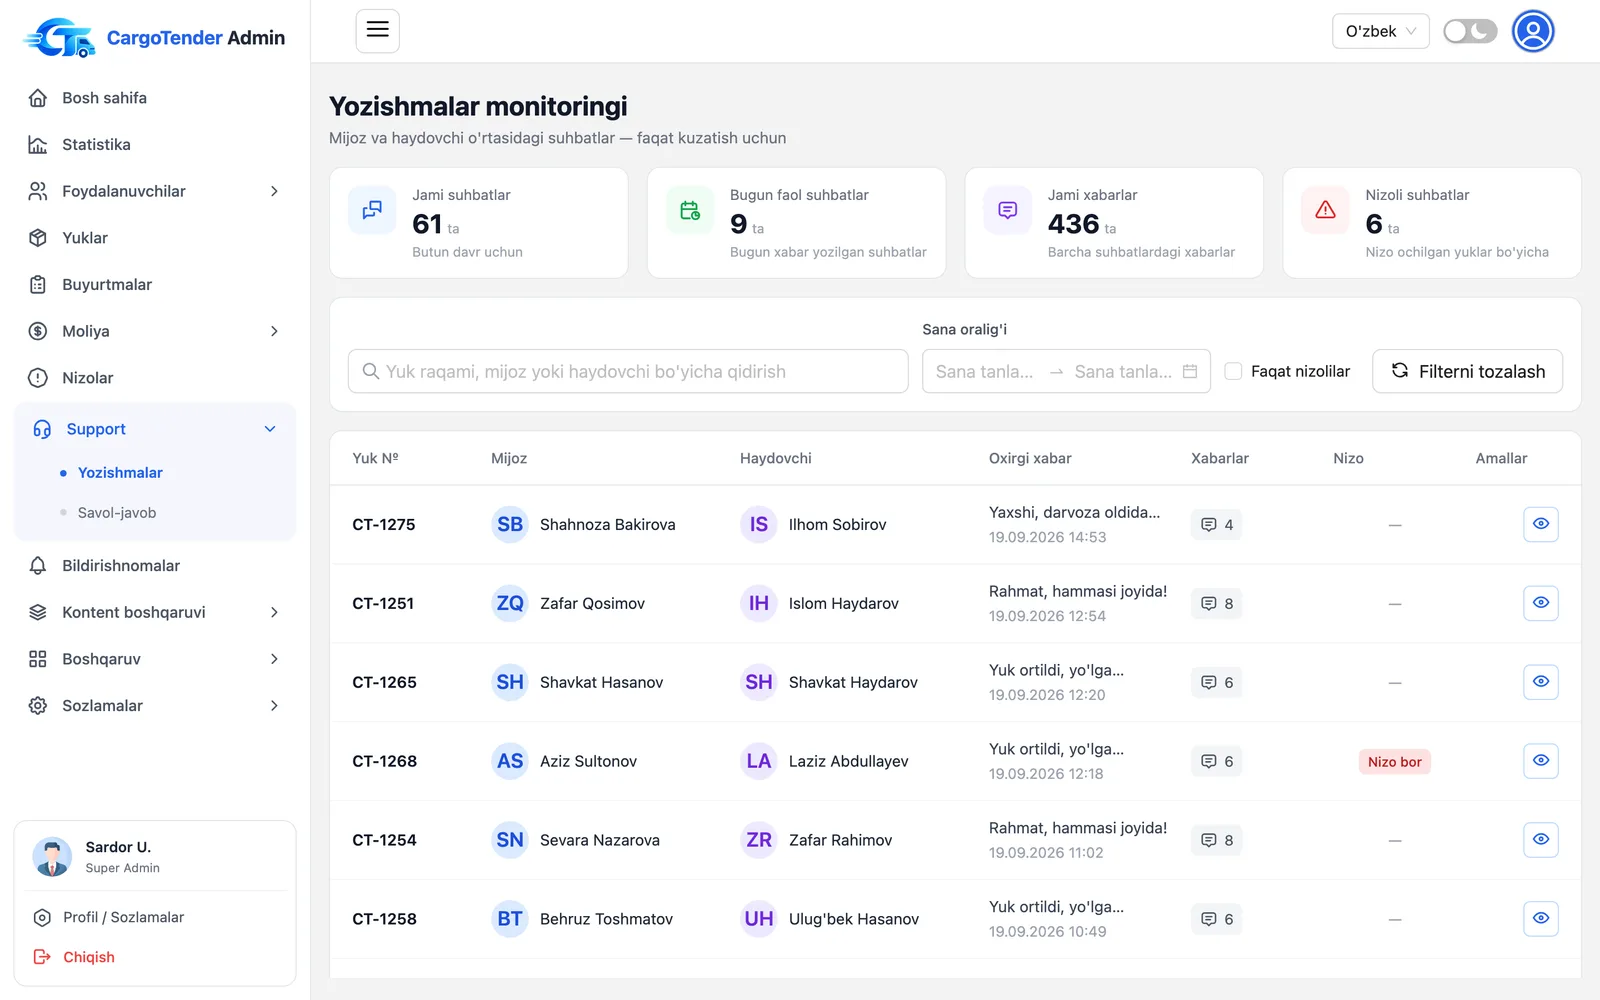Click the Bugun faol suhbatlar calendar icon
The height and width of the screenshot is (1000, 1600).
(690, 210)
